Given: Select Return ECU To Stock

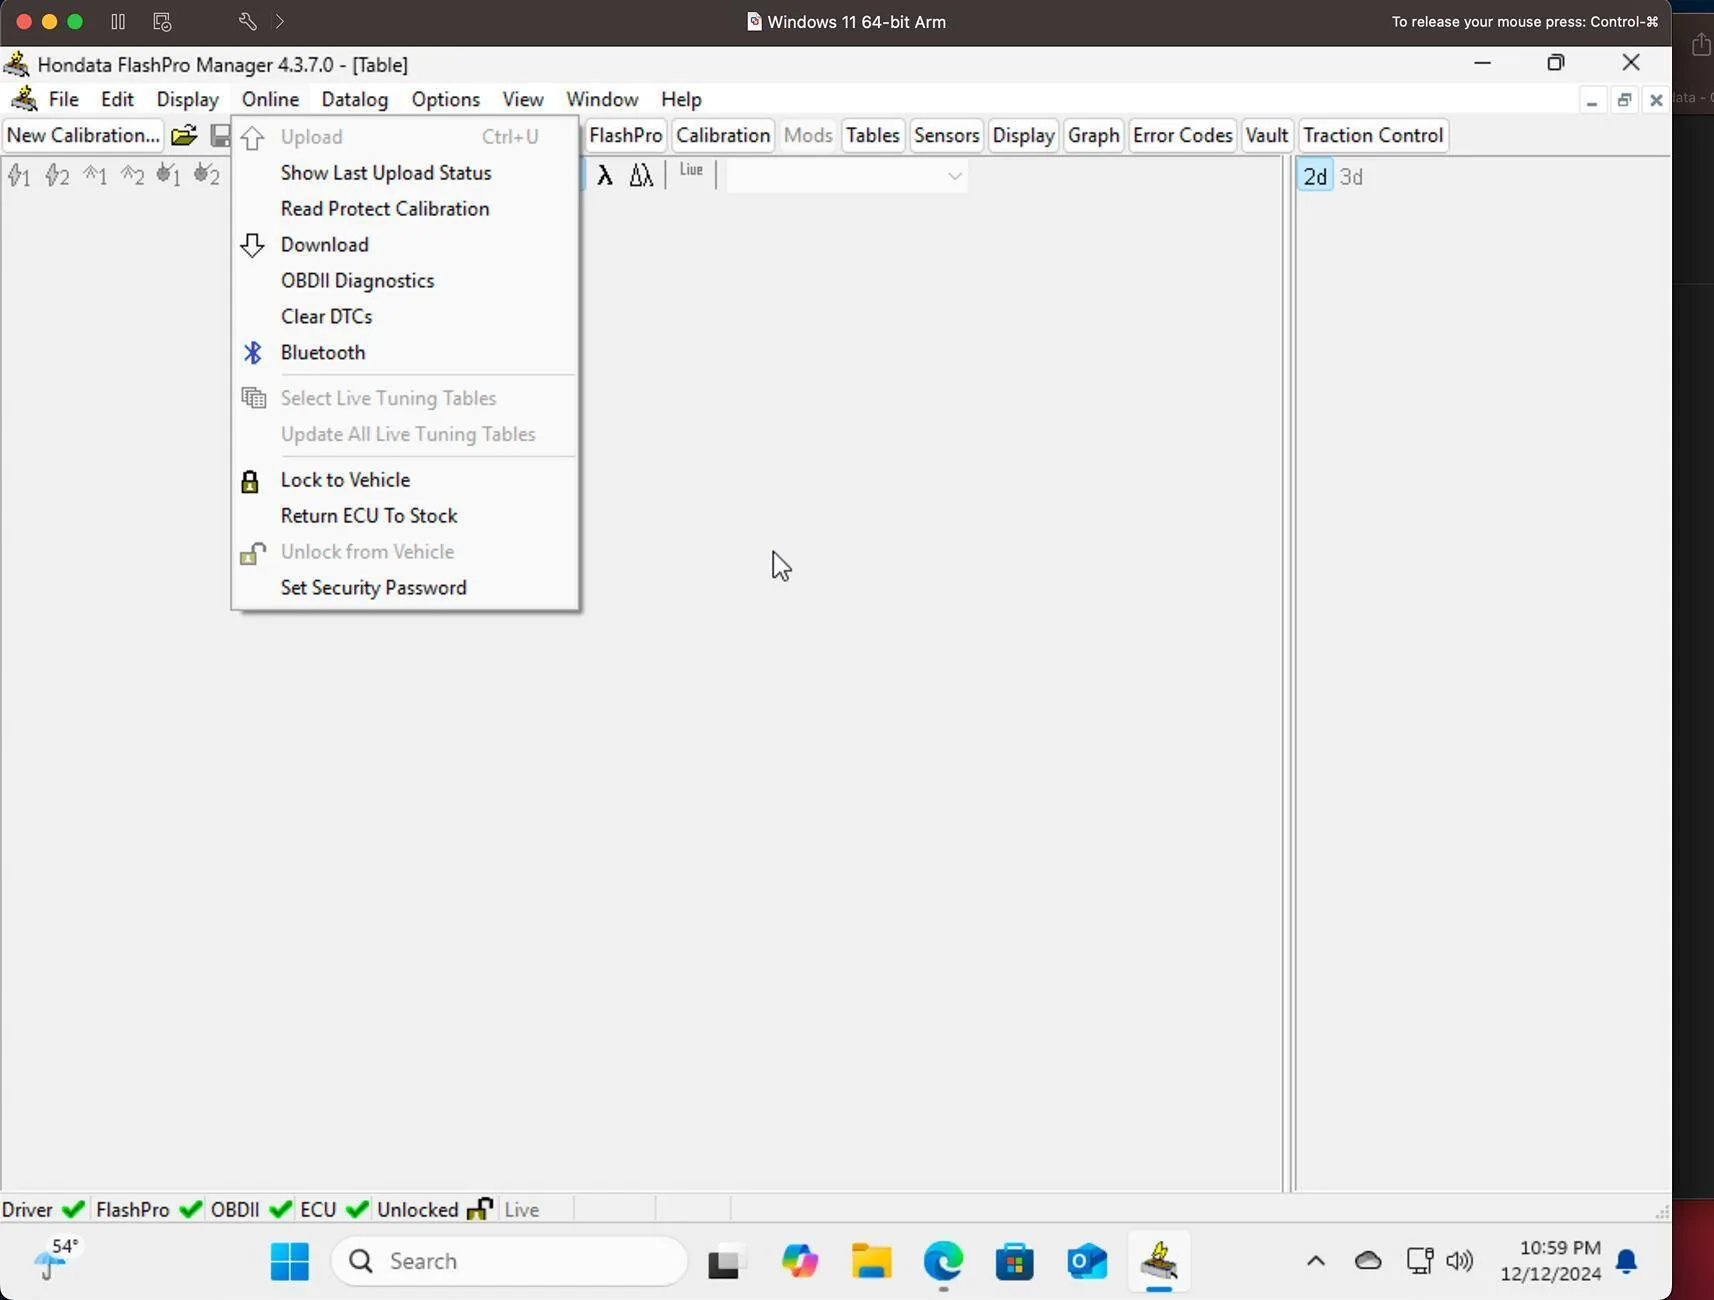Looking at the screenshot, I should pyautogui.click(x=369, y=516).
